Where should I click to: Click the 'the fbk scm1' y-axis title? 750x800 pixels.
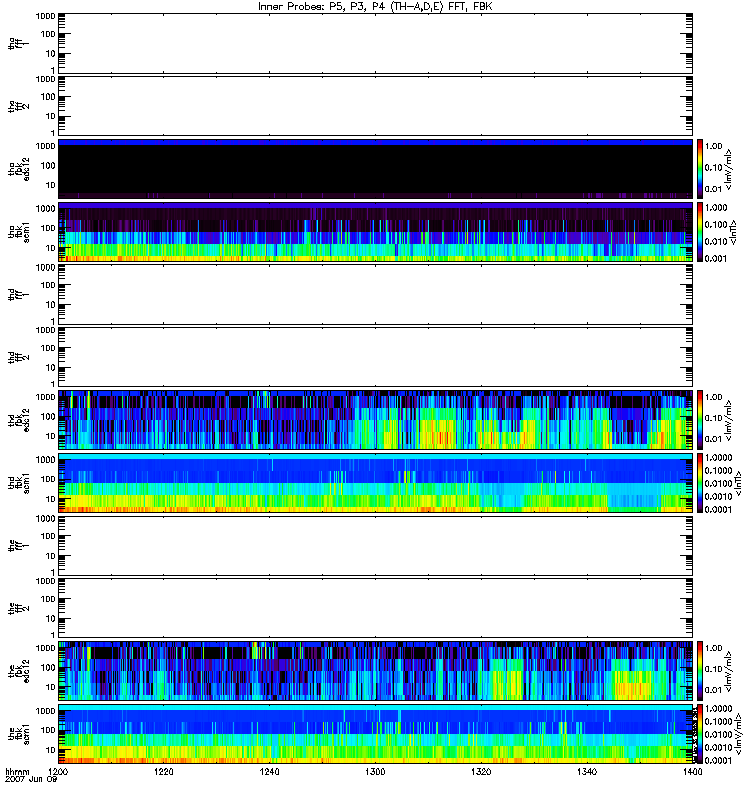pos(19,734)
